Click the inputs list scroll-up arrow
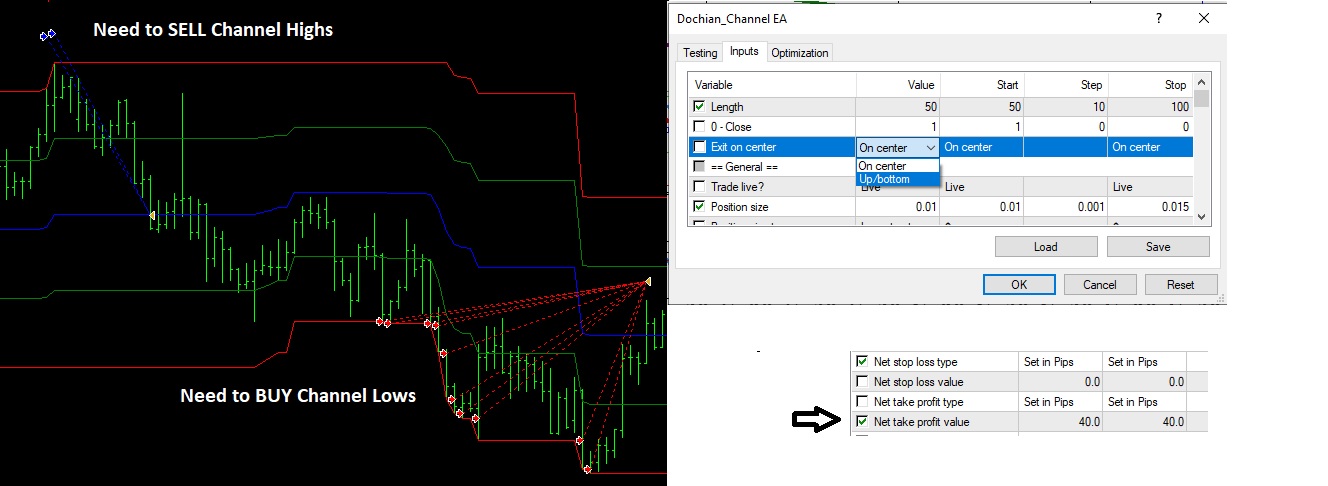The width and height of the screenshot is (1328, 486). click(1202, 81)
